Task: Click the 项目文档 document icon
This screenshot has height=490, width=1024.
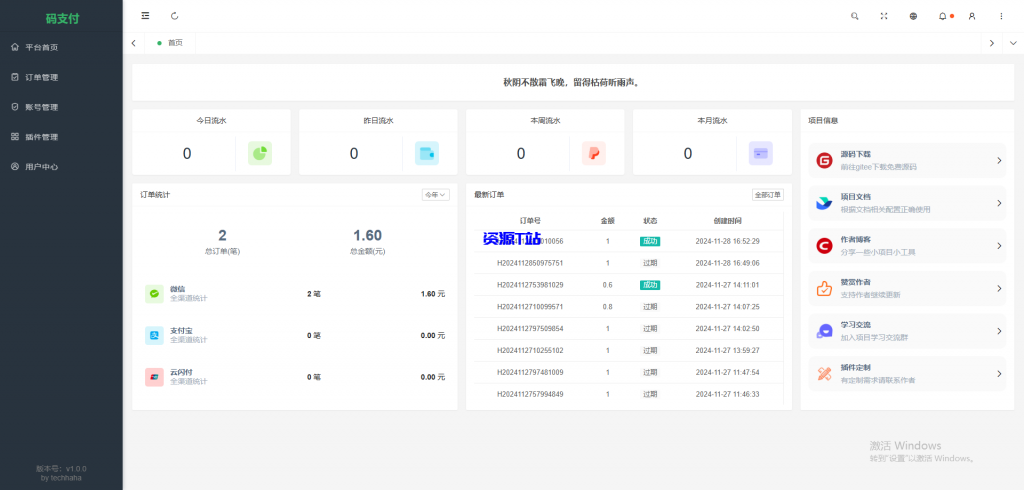Action: (824, 203)
